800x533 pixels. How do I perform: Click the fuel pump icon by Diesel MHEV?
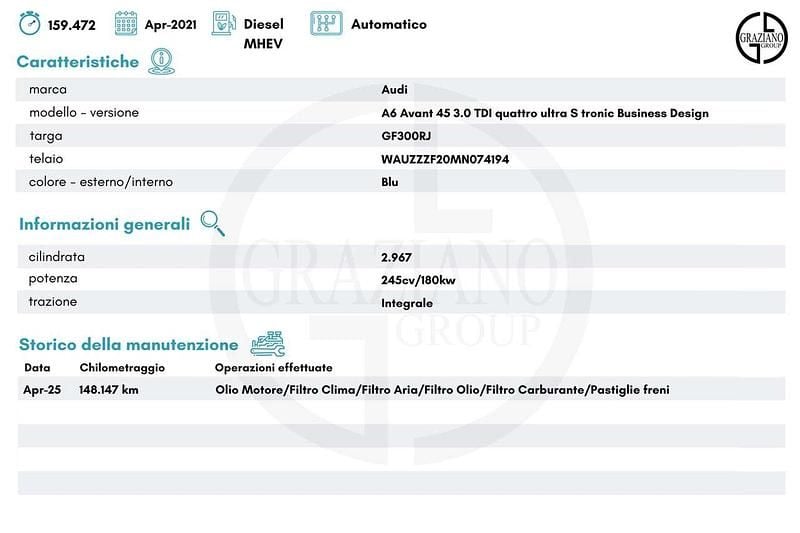224,24
